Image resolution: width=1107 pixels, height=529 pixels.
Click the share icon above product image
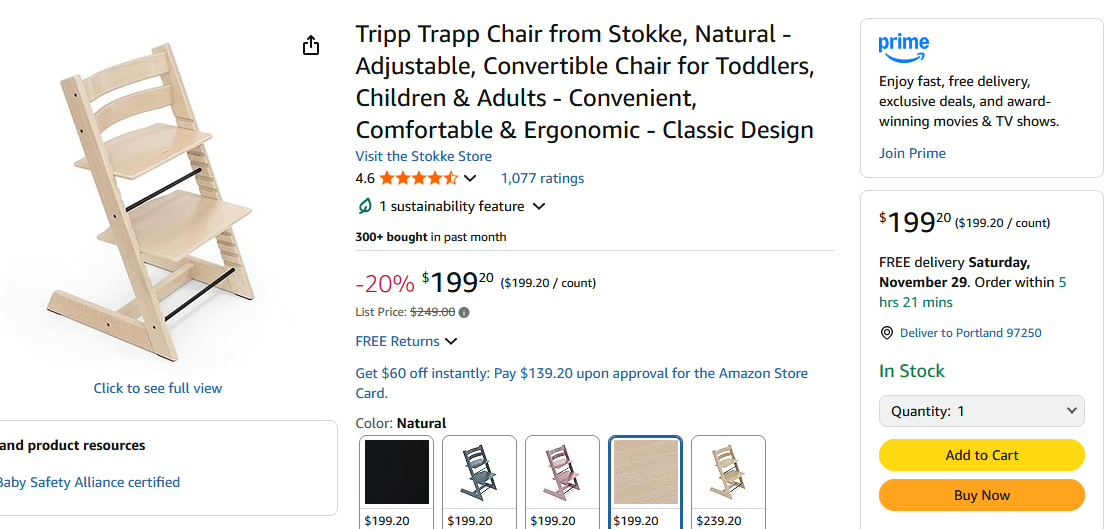(x=311, y=46)
